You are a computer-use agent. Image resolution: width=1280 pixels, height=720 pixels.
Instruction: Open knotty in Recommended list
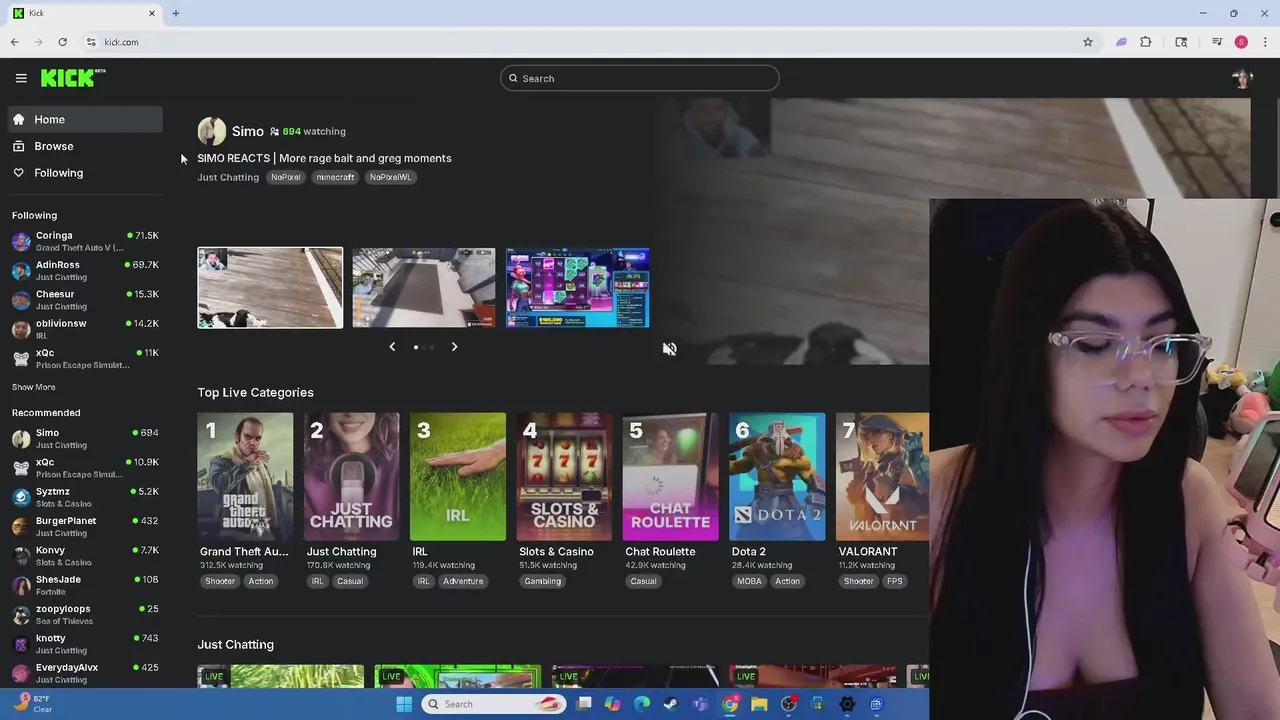[x=86, y=644]
